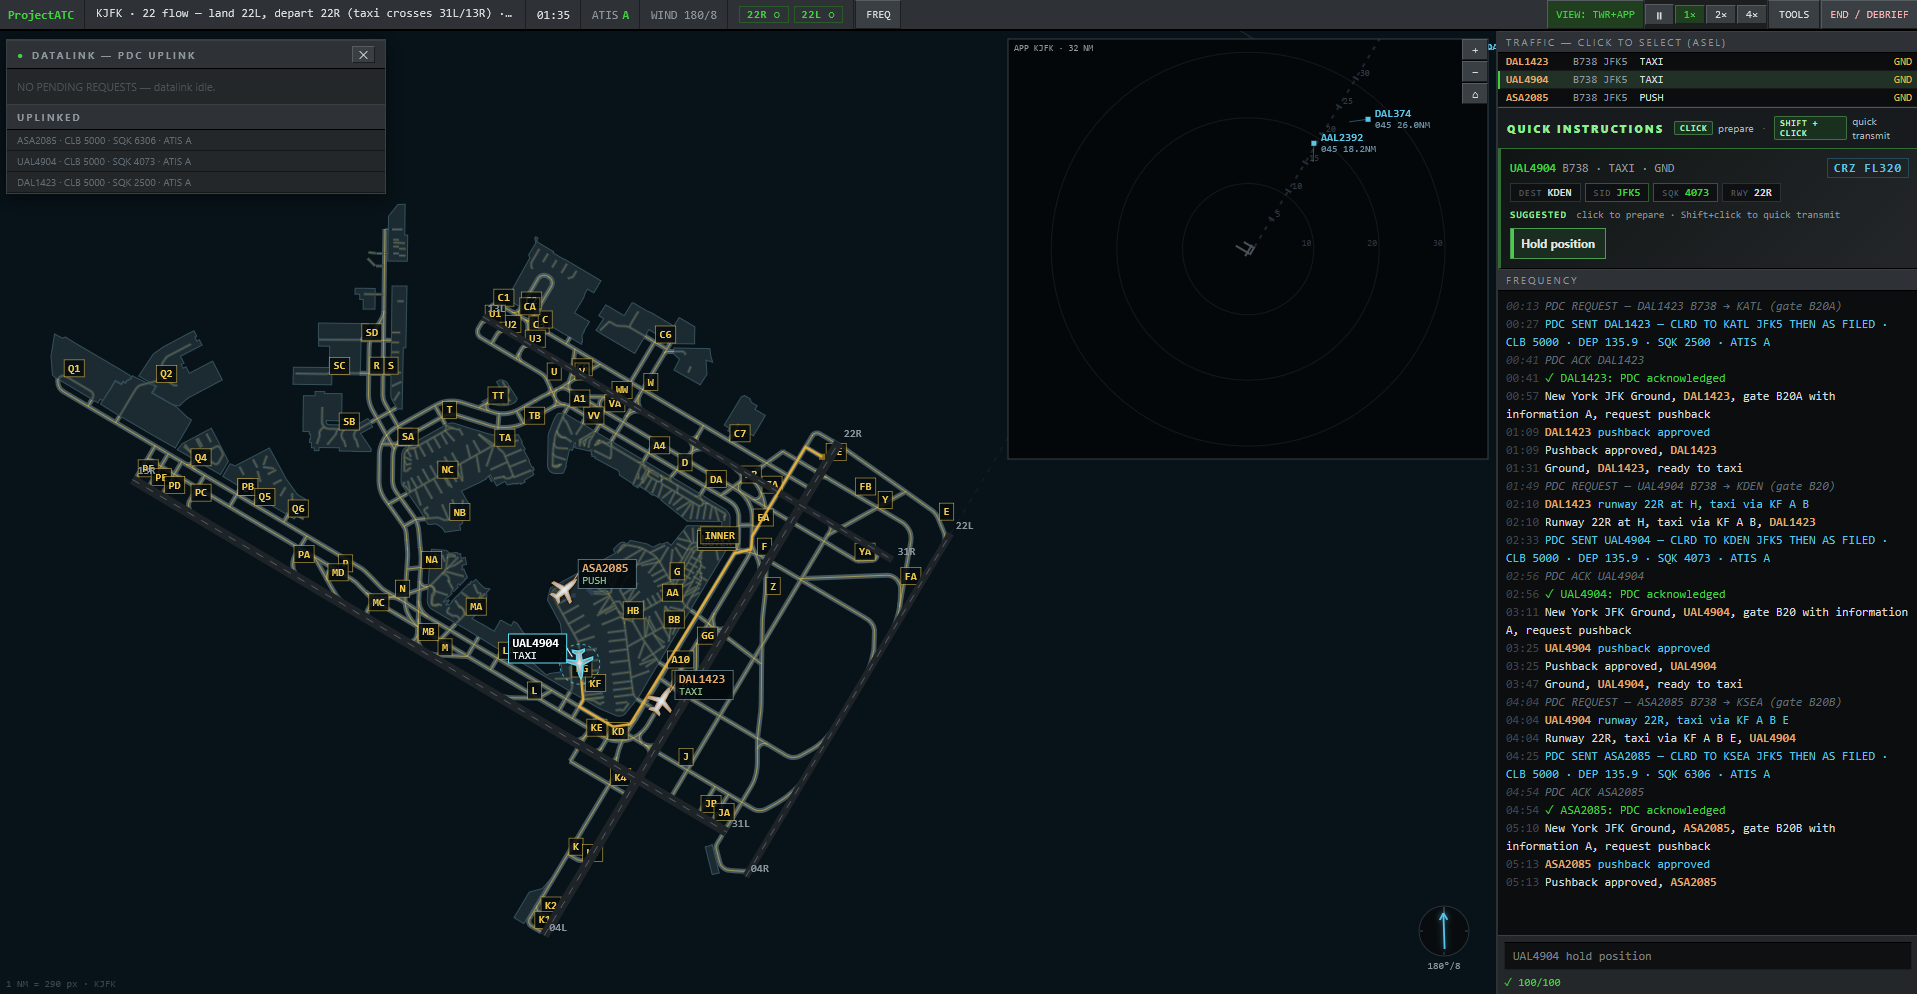Click the WIND 180/8 readout
Screen dimensions: 1917x994
pos(683,15)
